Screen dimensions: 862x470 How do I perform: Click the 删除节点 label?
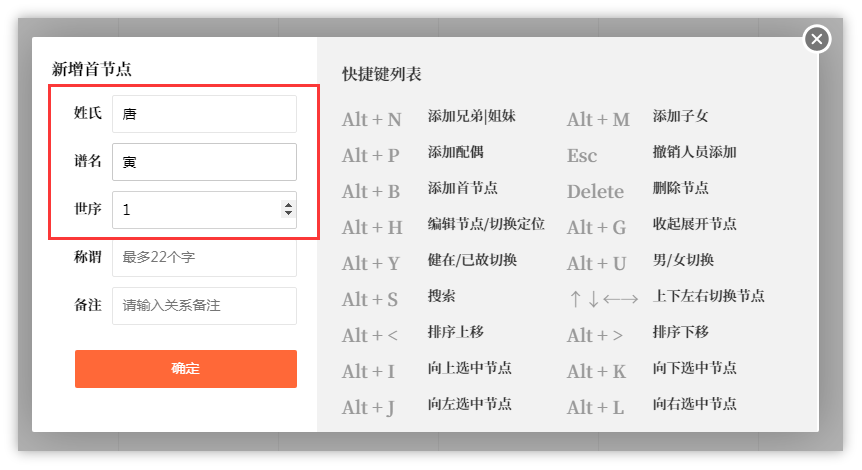[681, 188]
